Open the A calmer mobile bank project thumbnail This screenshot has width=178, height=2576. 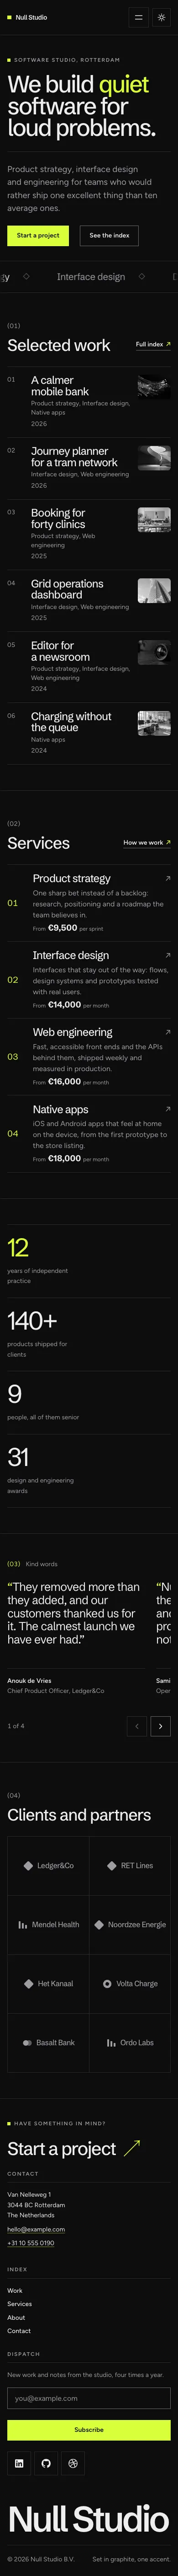tap(154, 387)
